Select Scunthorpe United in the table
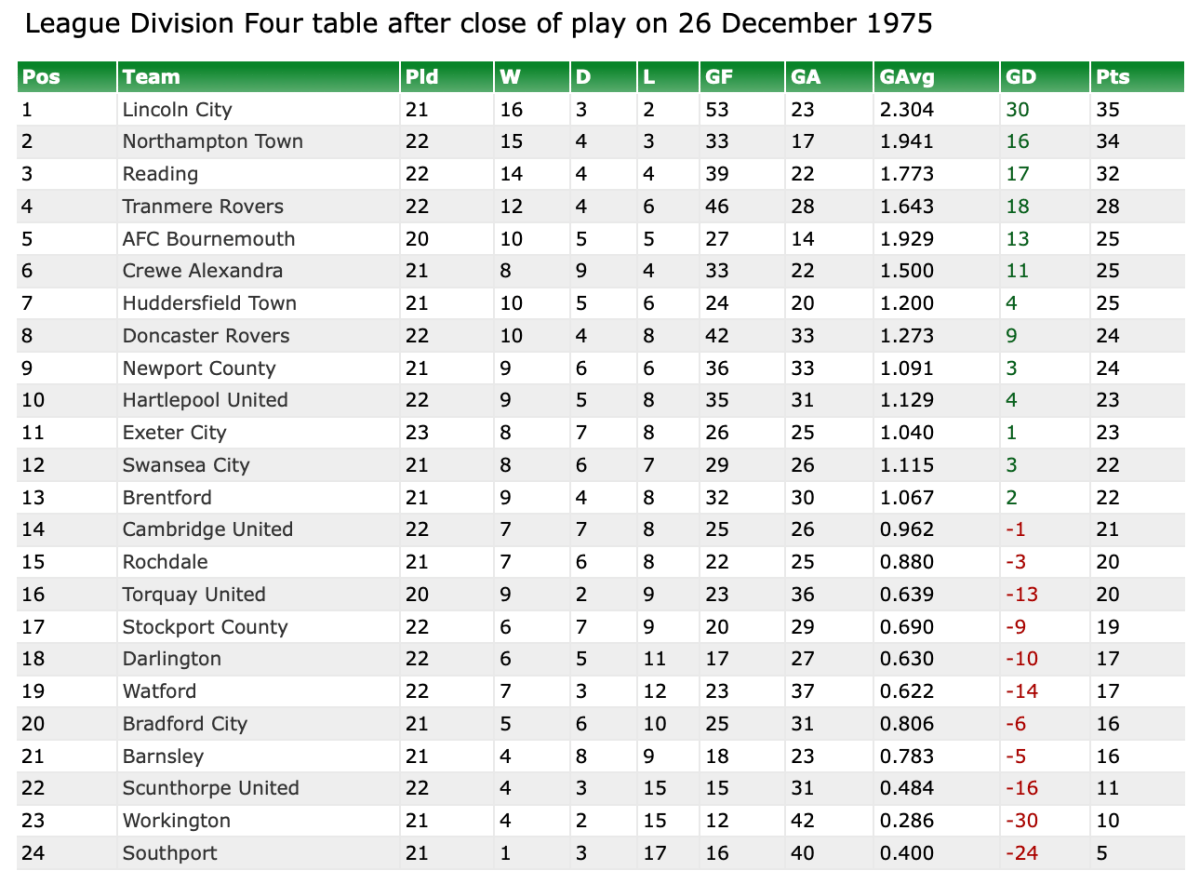This screenshot has width=1200, height=884. (x=210, y=788)
